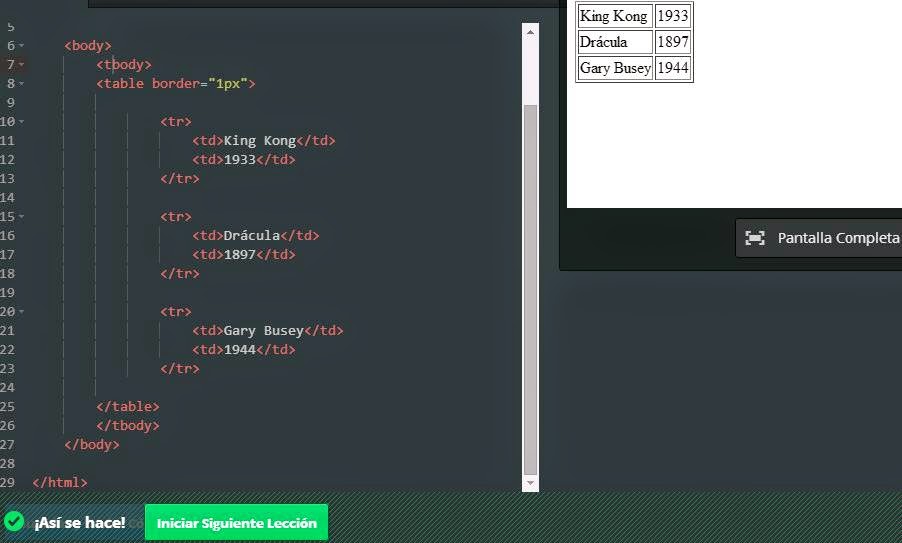Click line number 9 in the gutter
The width and height of the screenshot is (902, 543).
coord(10,102)
